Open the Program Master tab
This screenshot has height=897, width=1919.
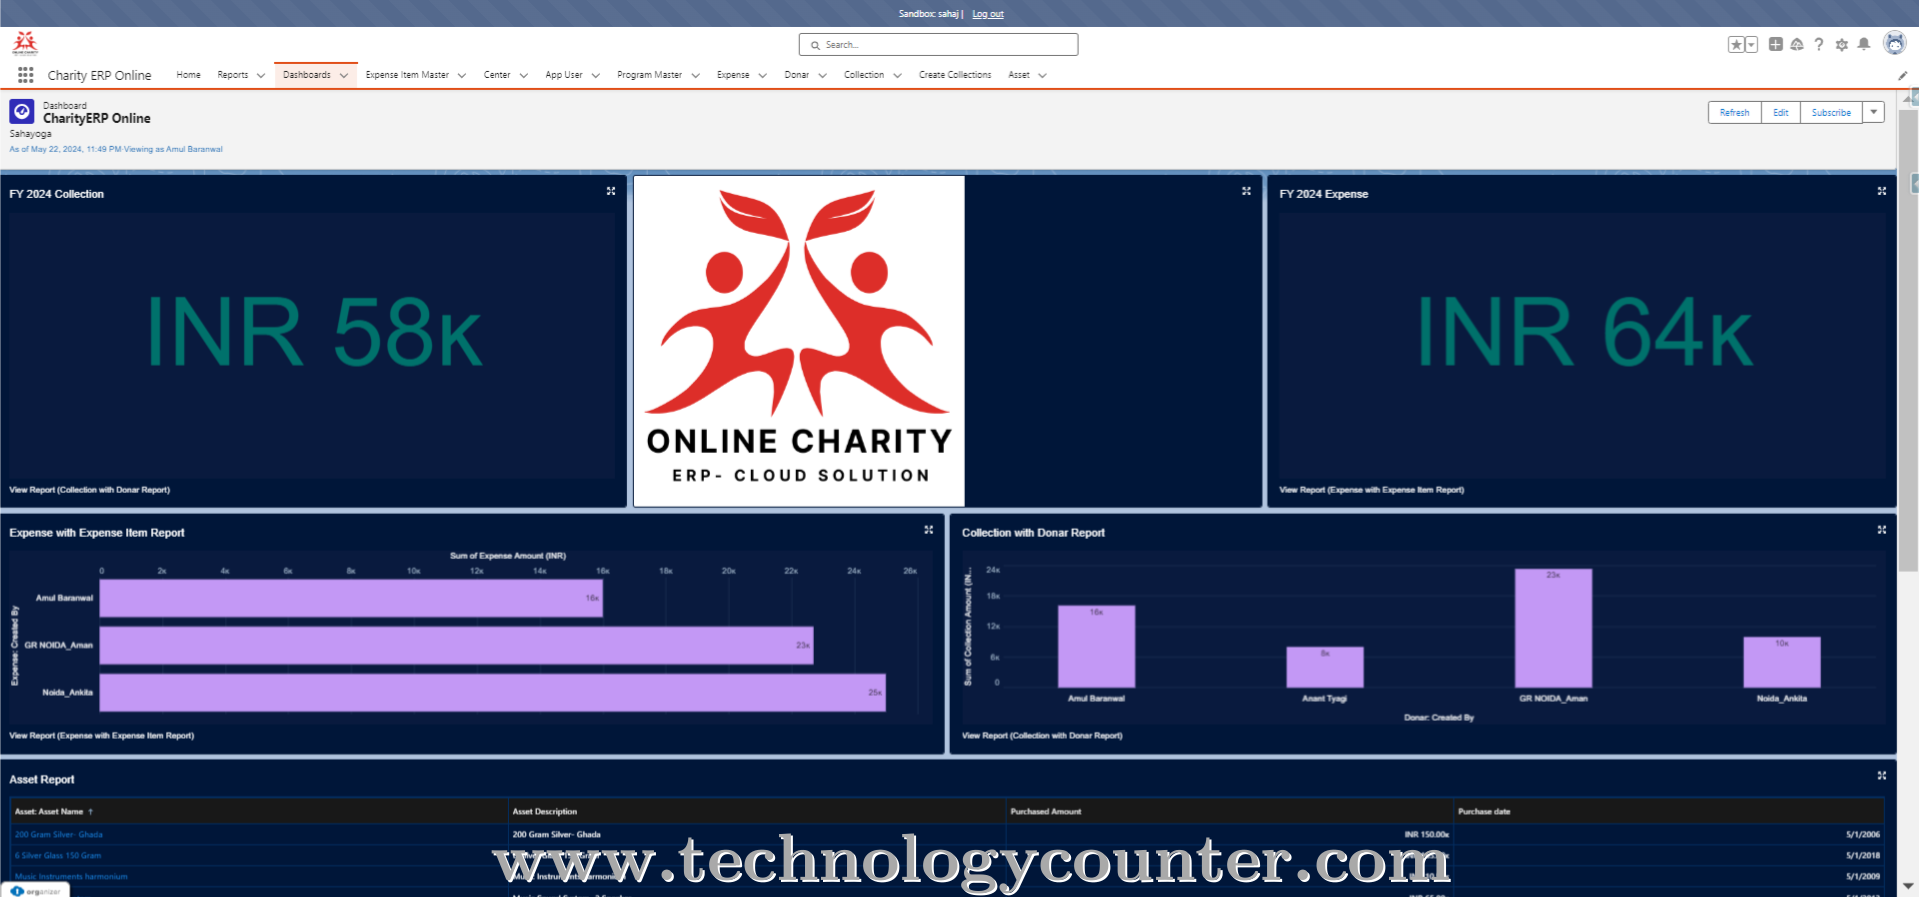tap(649, 75)
